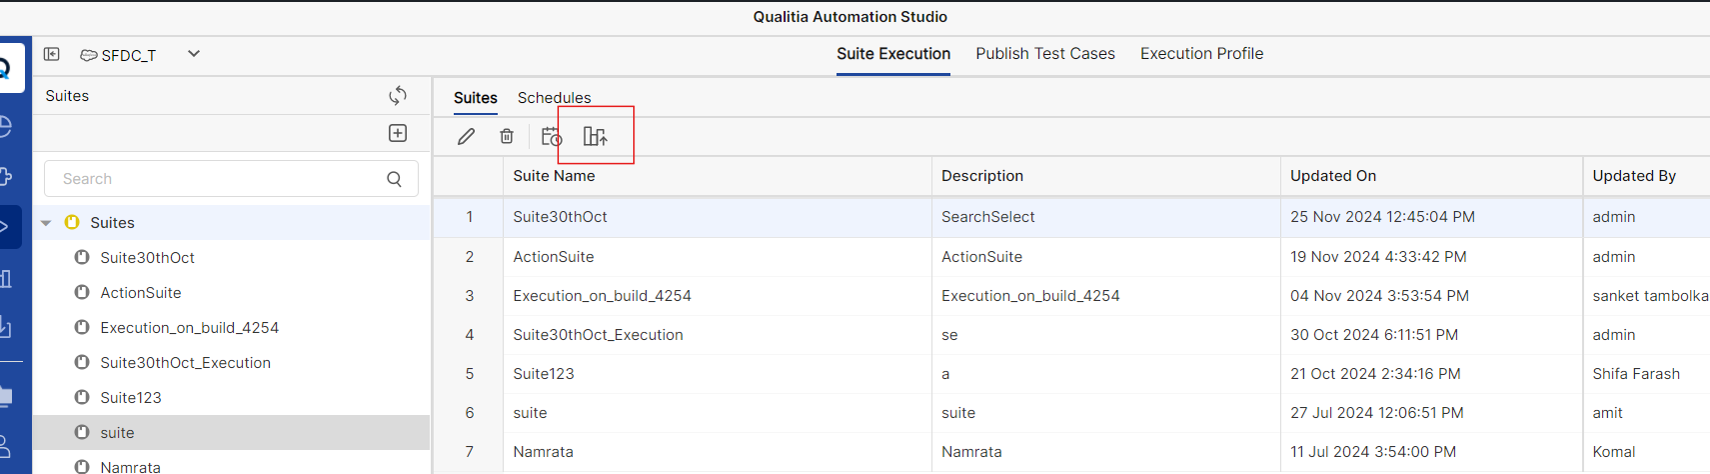The height and width of the screenshot is (474, 1710).
Task: Select the ActionSuite row in the table
Action: pyautogui.click(x=553, y=257)
